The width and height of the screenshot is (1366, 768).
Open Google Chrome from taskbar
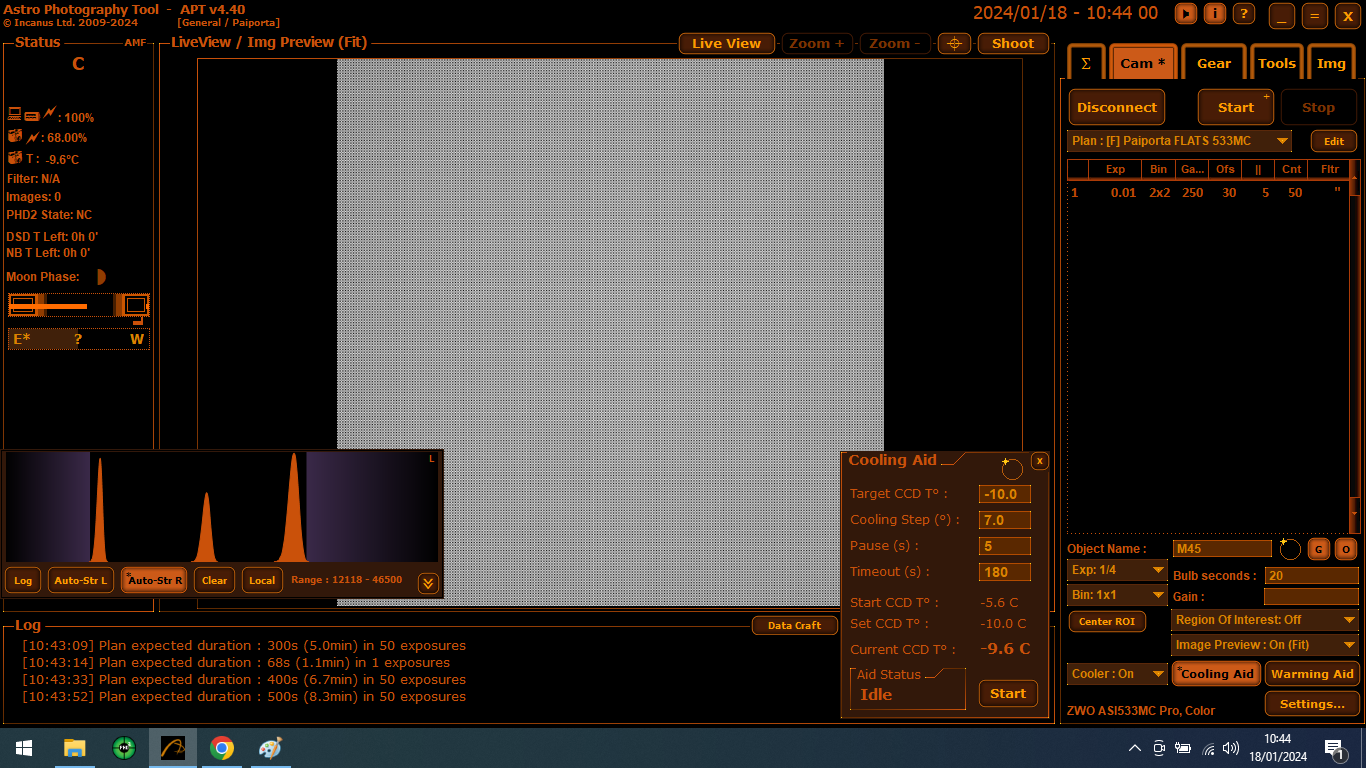pyautogui.click(x=222, y=748)
